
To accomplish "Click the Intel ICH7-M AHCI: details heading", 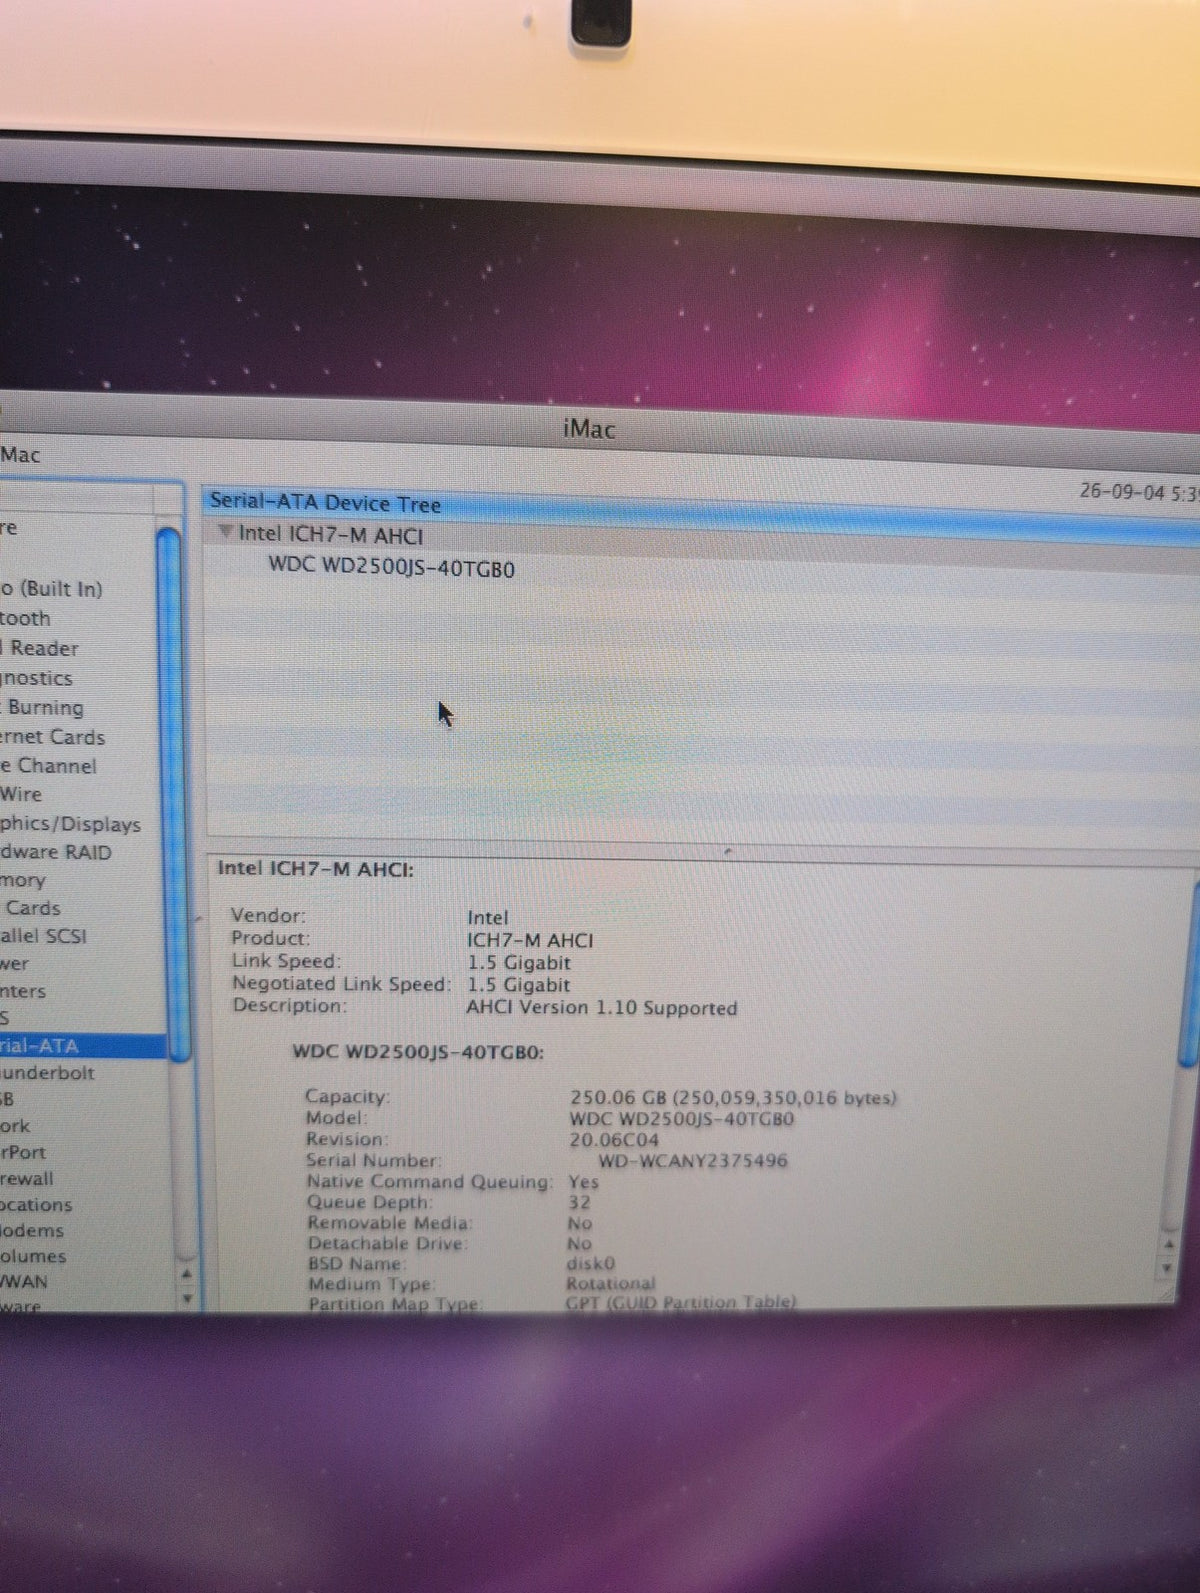I will coord(315,868).
